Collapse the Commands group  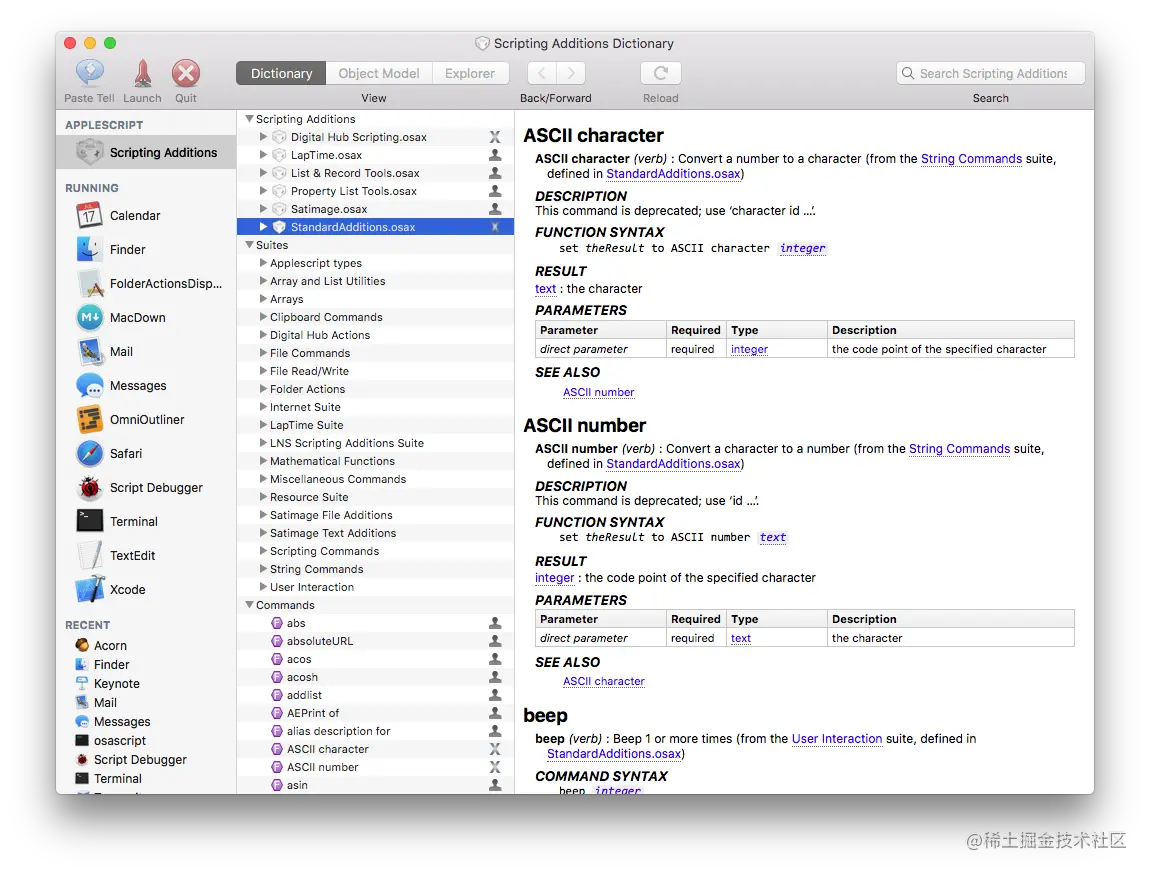coord(249,605)
